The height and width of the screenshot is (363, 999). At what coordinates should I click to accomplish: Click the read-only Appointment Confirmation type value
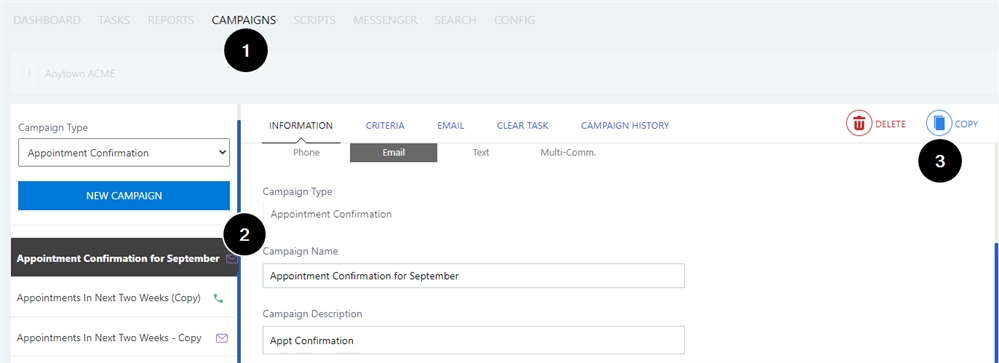(331, 214)
